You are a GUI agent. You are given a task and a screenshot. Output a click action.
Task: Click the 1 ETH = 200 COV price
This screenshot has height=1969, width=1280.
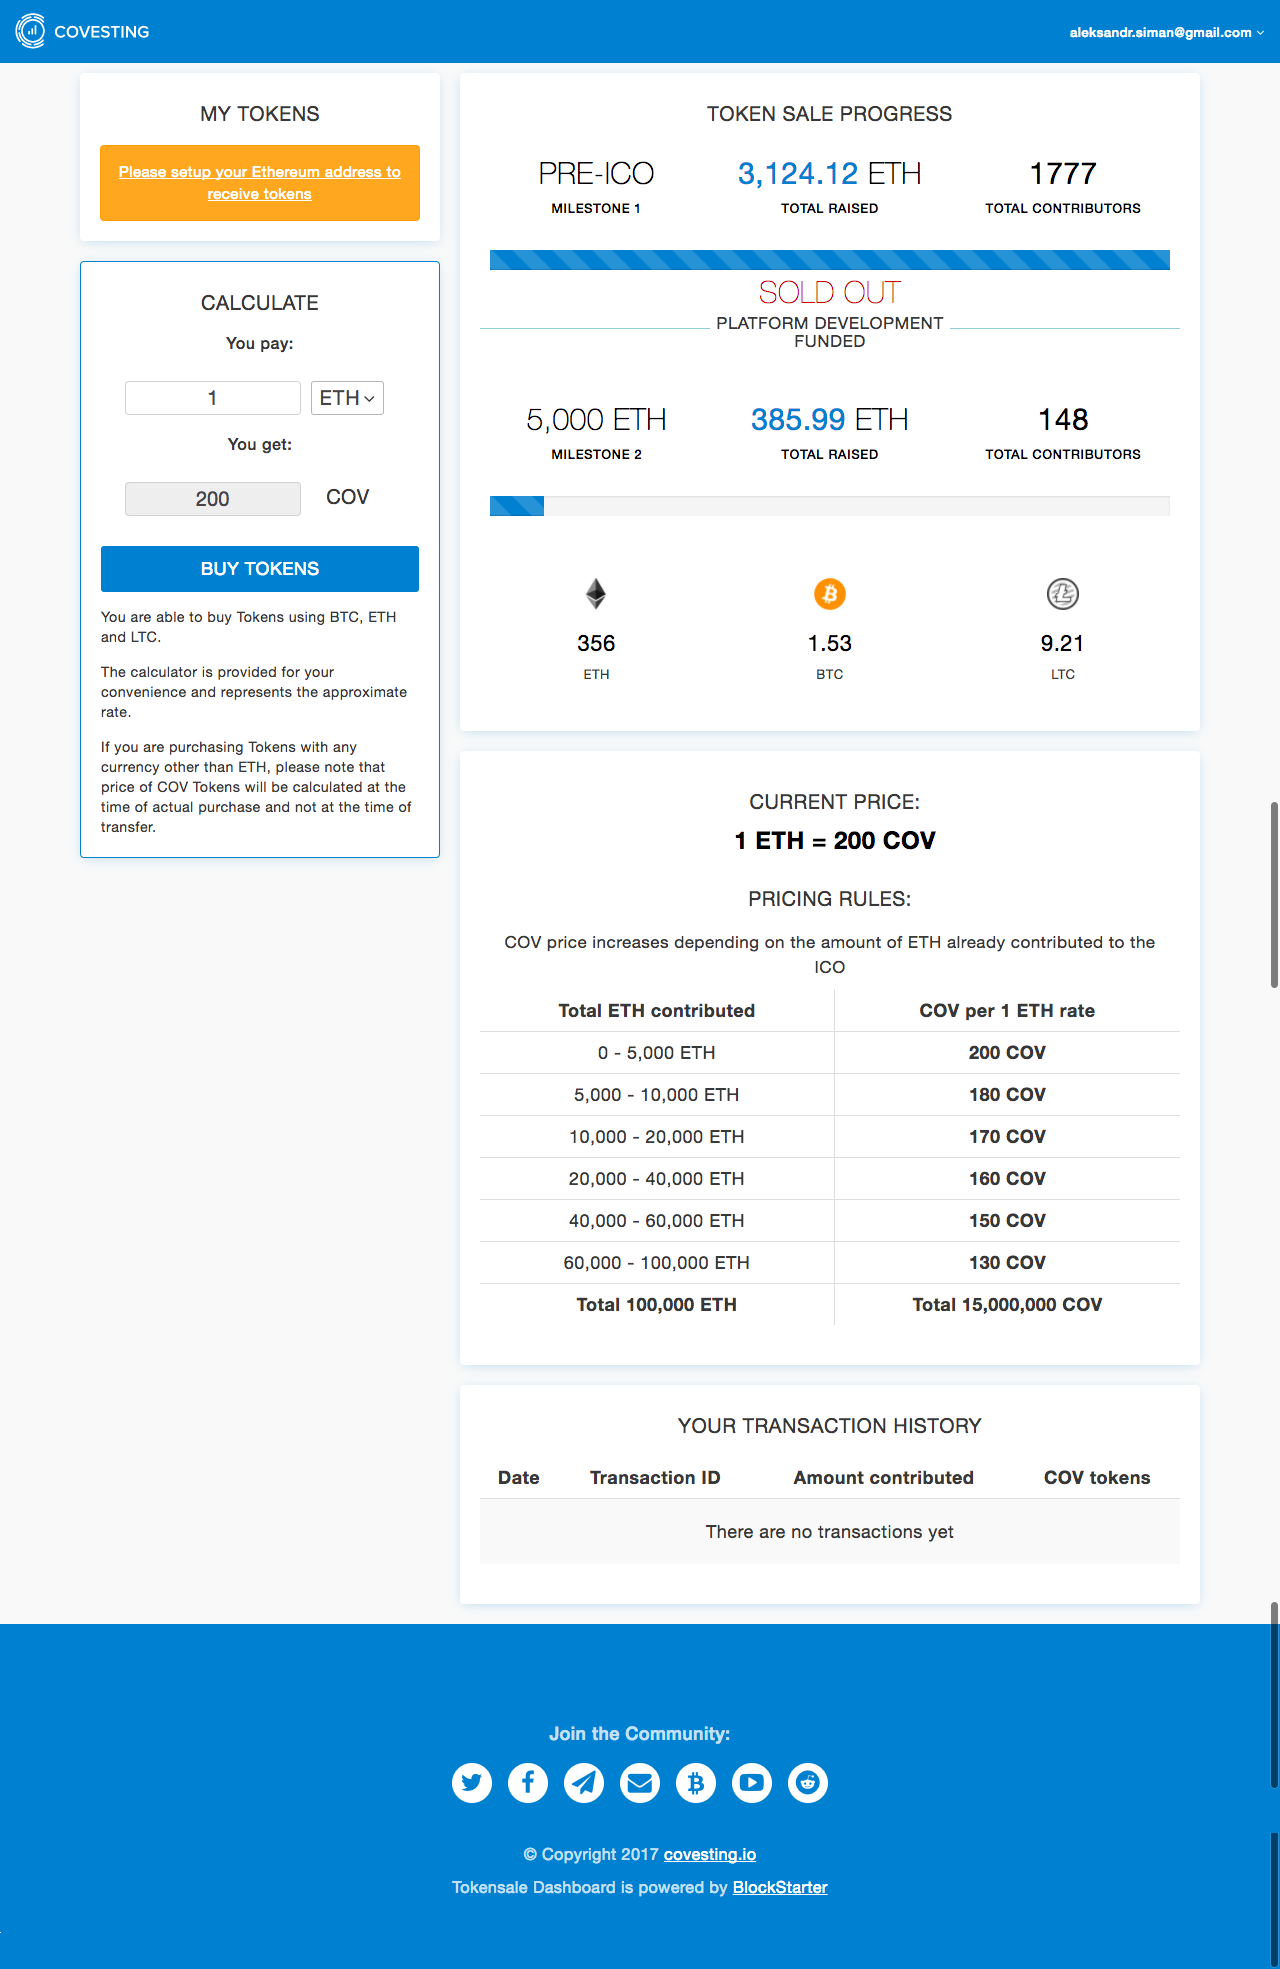point(835,840)
